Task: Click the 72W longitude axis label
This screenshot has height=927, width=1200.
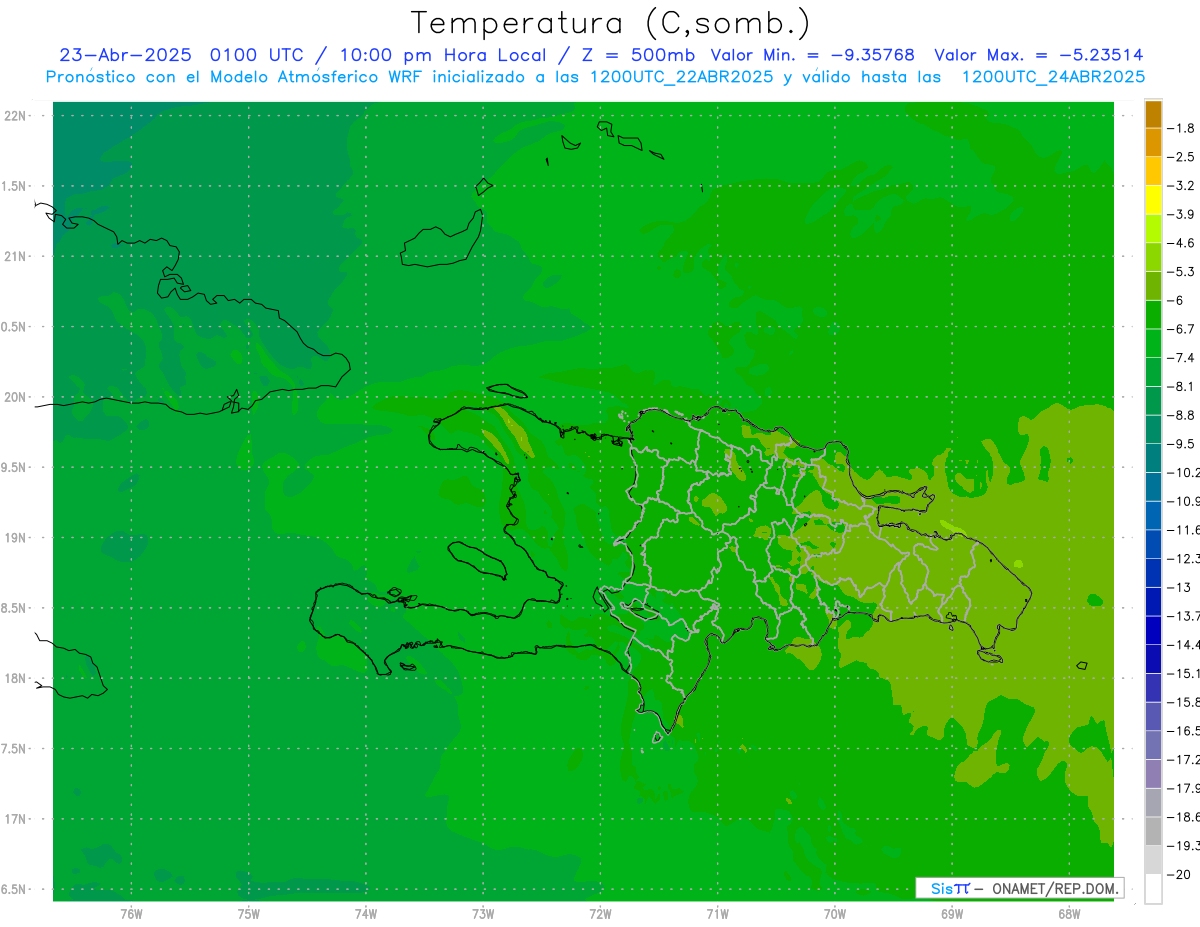Action: coord(600,914)
